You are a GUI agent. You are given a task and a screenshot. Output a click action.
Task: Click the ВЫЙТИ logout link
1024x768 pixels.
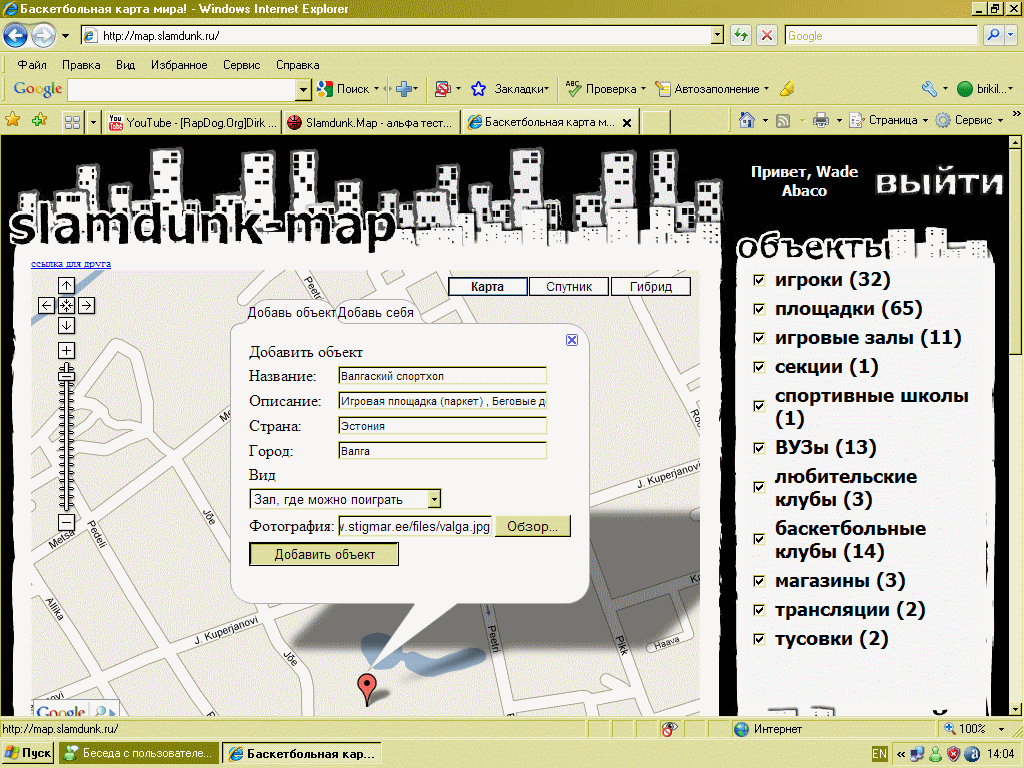[x=939, y=184]
